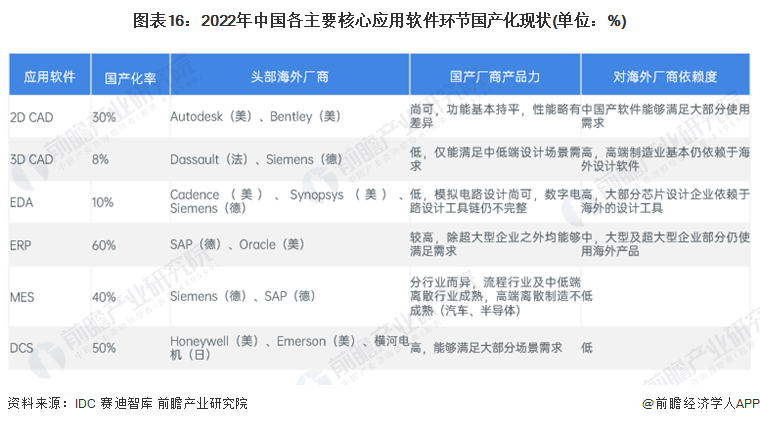The image size is (760, 424).
Task: Click the '高，能够满足大部分场景需求' cell
Action: [486, 347]
